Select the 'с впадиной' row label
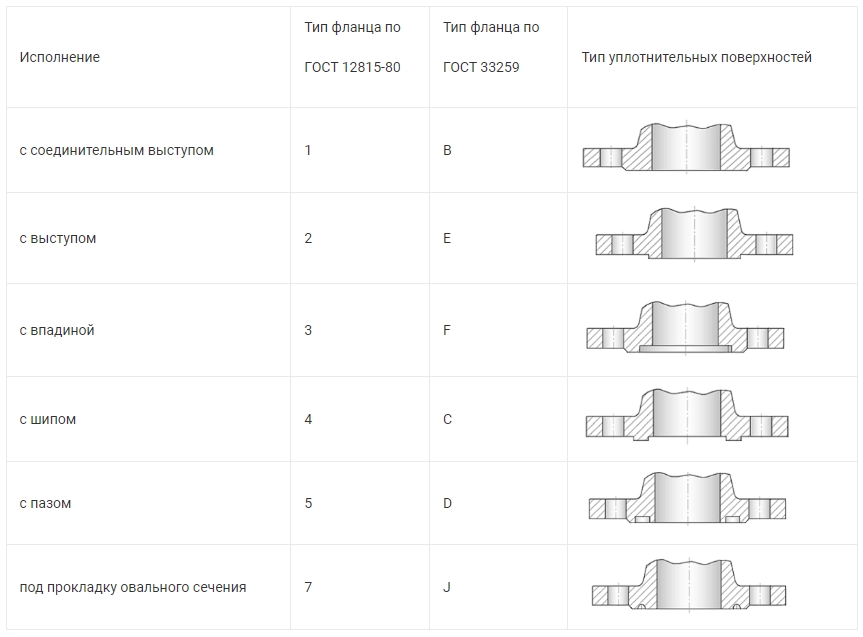Viewport: 863px width, 637px height. tap(57, 330)
